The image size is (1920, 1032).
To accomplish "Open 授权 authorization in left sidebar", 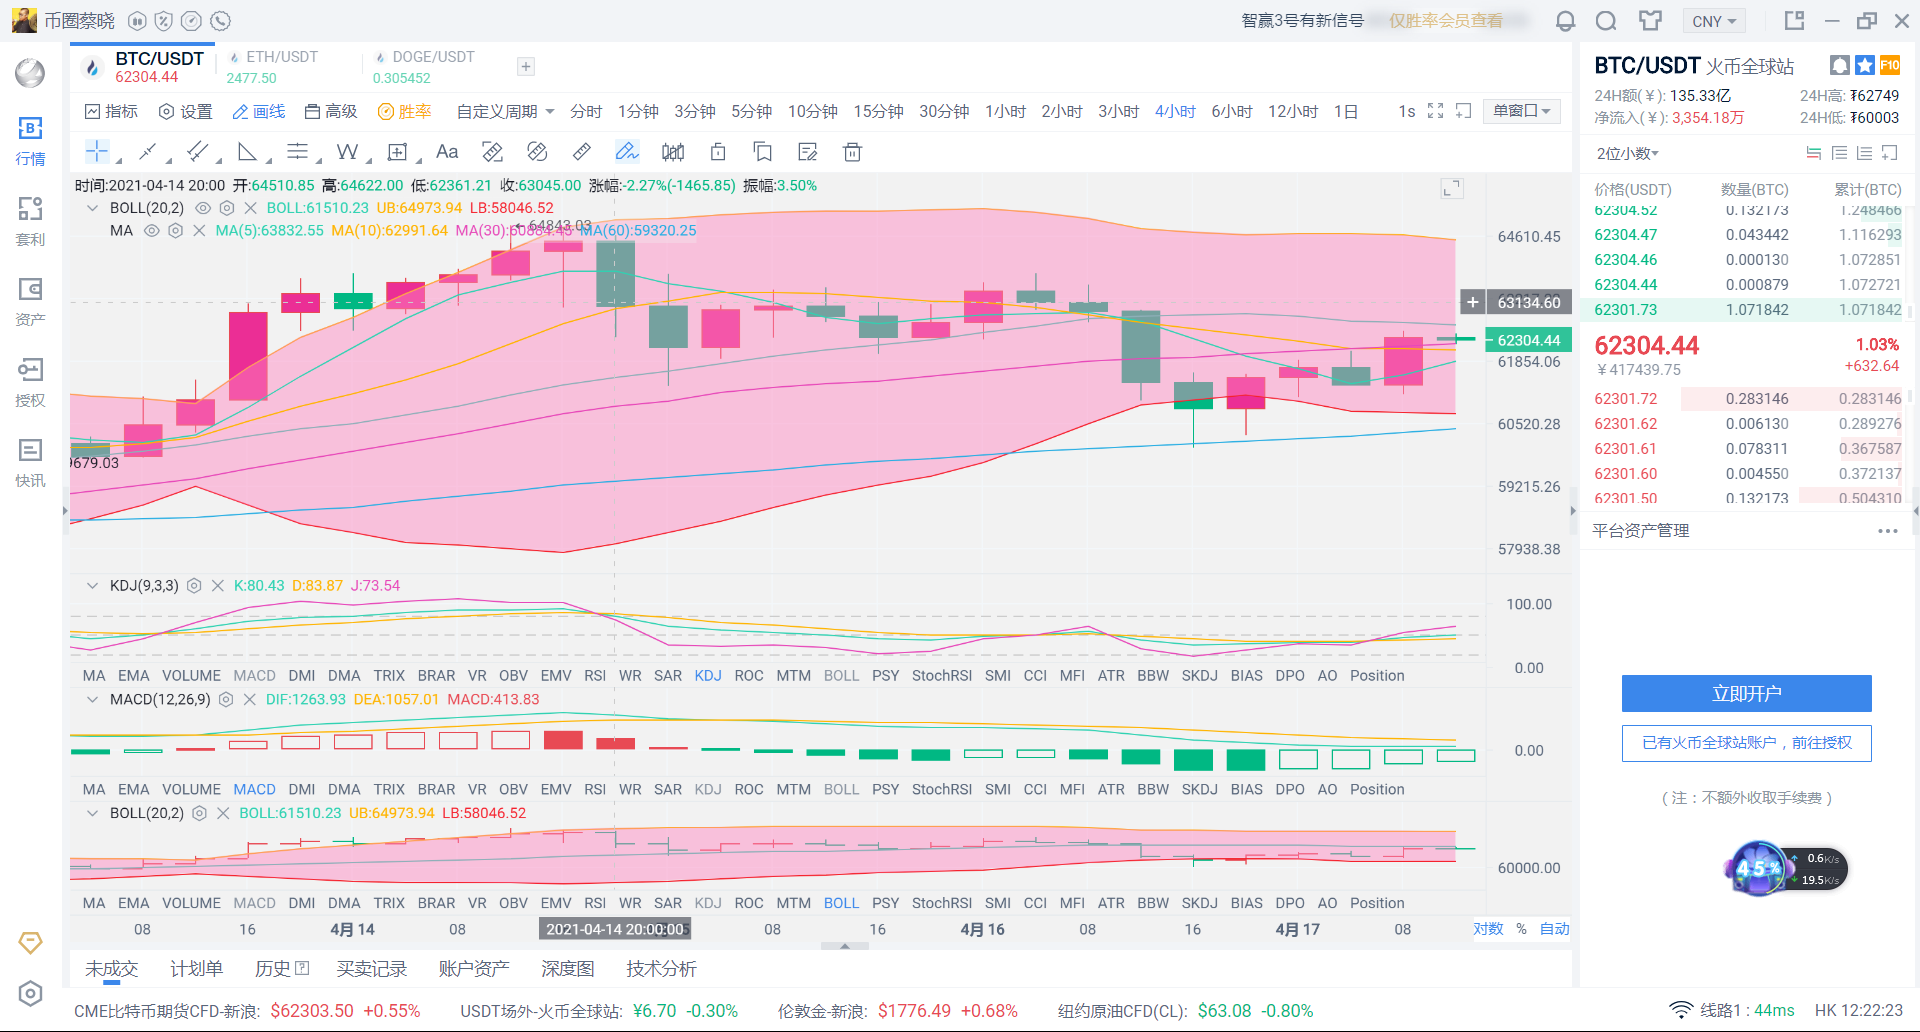I will (31, 383).
